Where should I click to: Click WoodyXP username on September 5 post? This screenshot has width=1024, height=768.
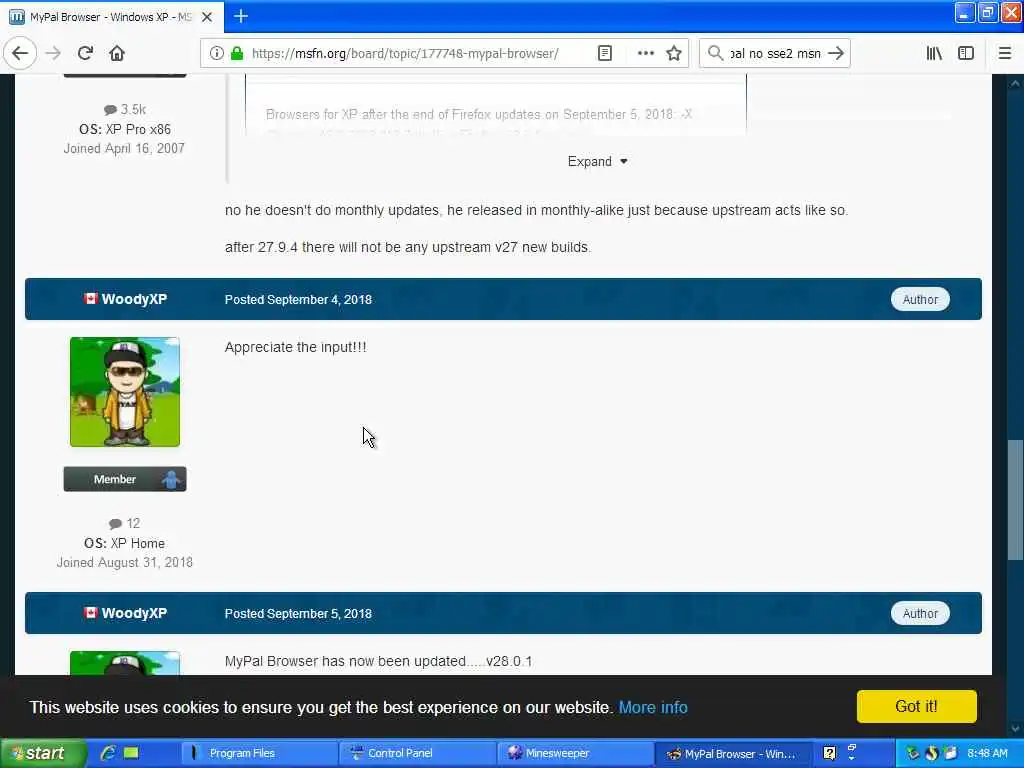[135, 613]
